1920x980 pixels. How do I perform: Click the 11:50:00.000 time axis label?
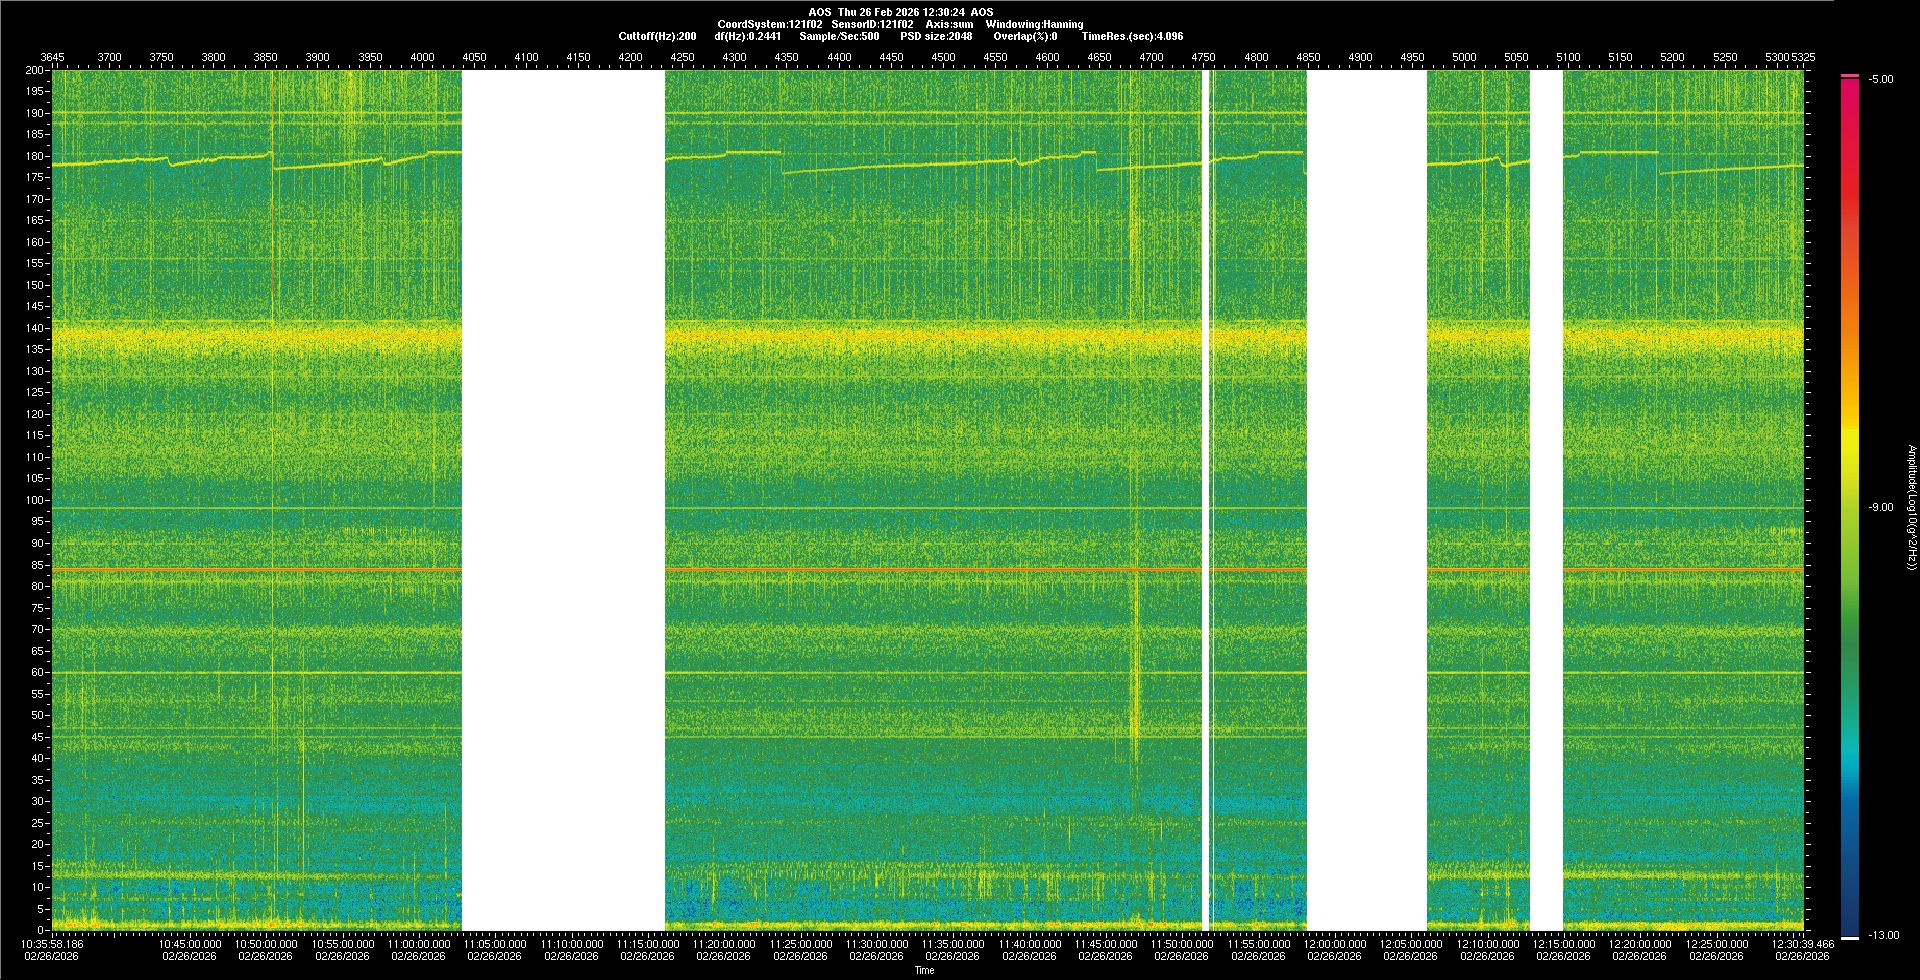pos(1181,943)
